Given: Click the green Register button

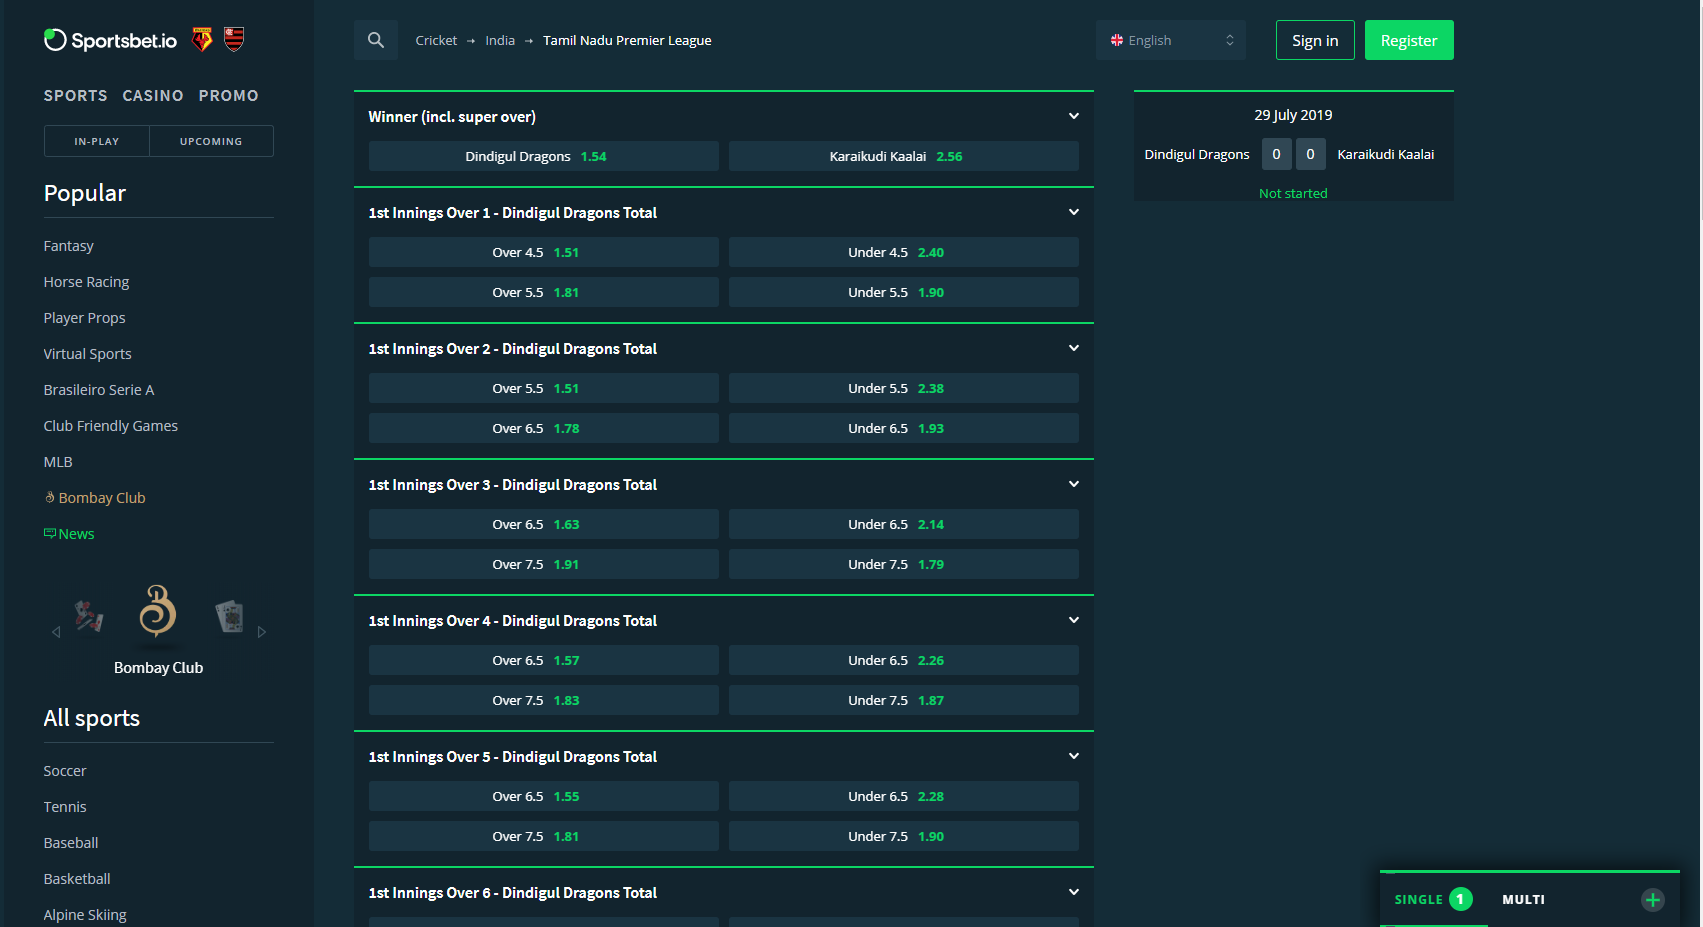Looking at the screenshot, I should coord(1408,40).
